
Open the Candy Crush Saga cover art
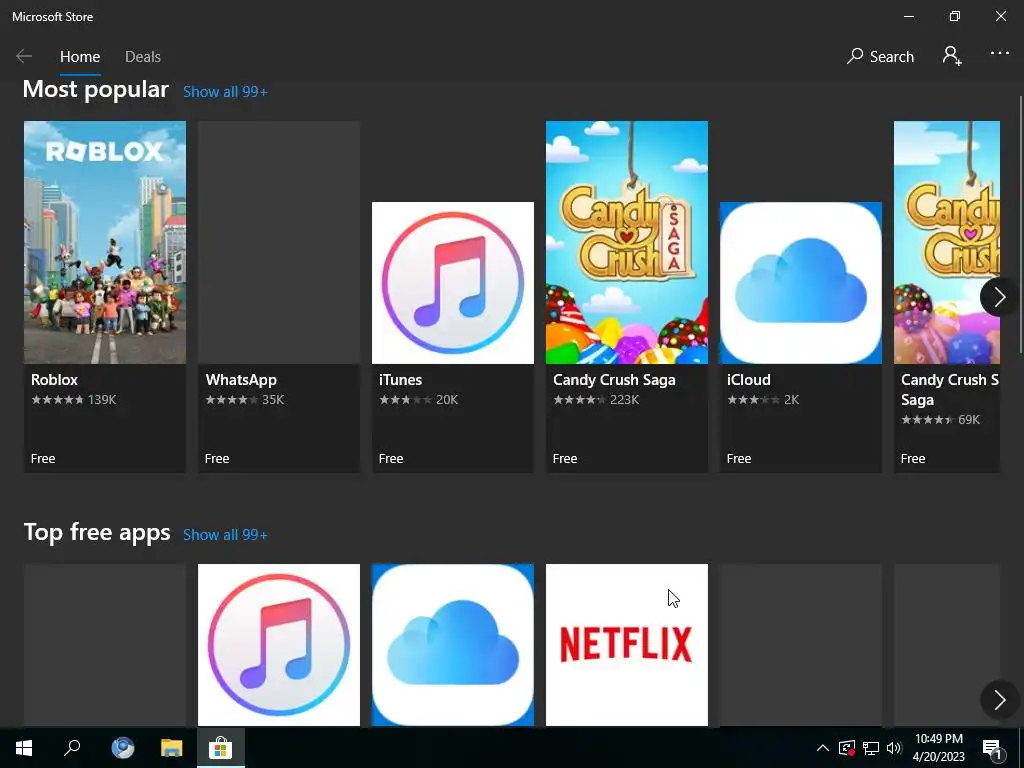626,242
